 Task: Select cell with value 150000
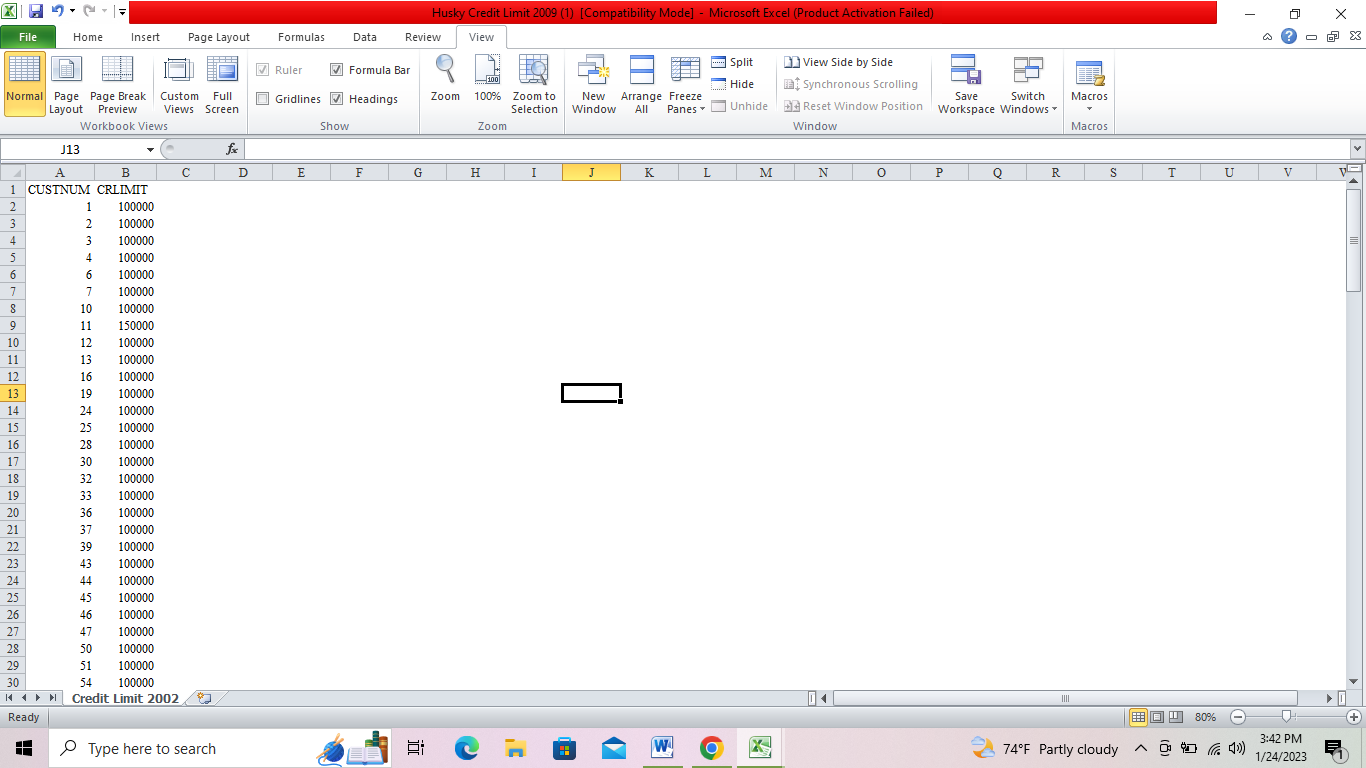(x=126, y=325)
